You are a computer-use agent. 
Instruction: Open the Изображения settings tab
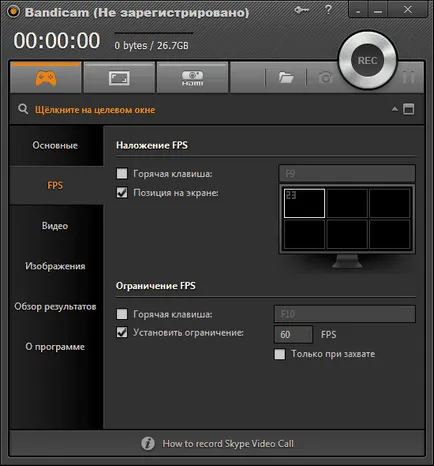pyautogui.click(x=55, y=266)
